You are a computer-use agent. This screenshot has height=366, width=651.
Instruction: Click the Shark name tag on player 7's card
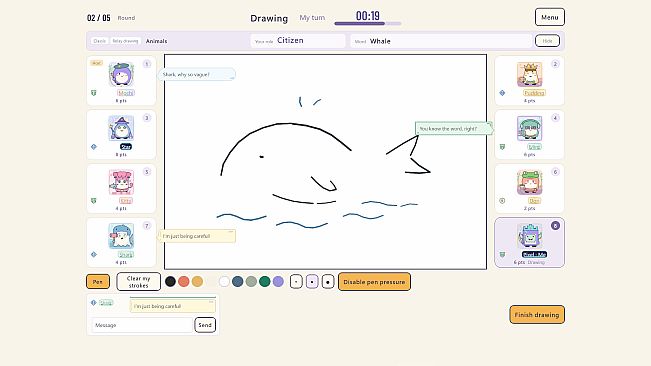(125, 254)
